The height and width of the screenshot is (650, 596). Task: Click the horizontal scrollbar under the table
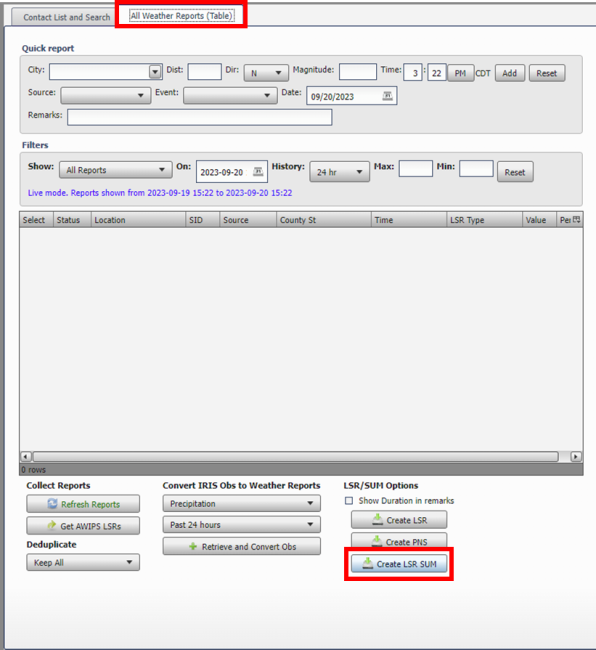(296, 456)
